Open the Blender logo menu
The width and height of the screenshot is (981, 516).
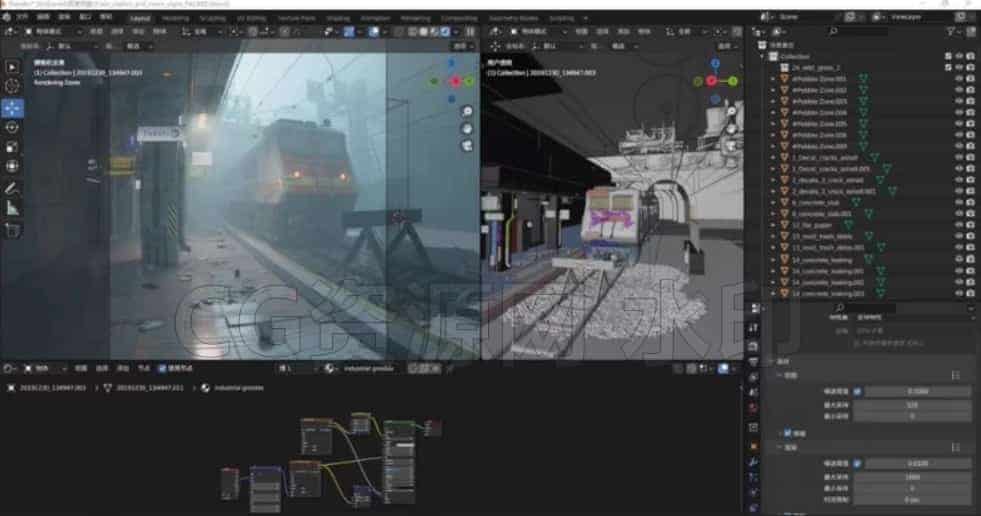(7, 18)
